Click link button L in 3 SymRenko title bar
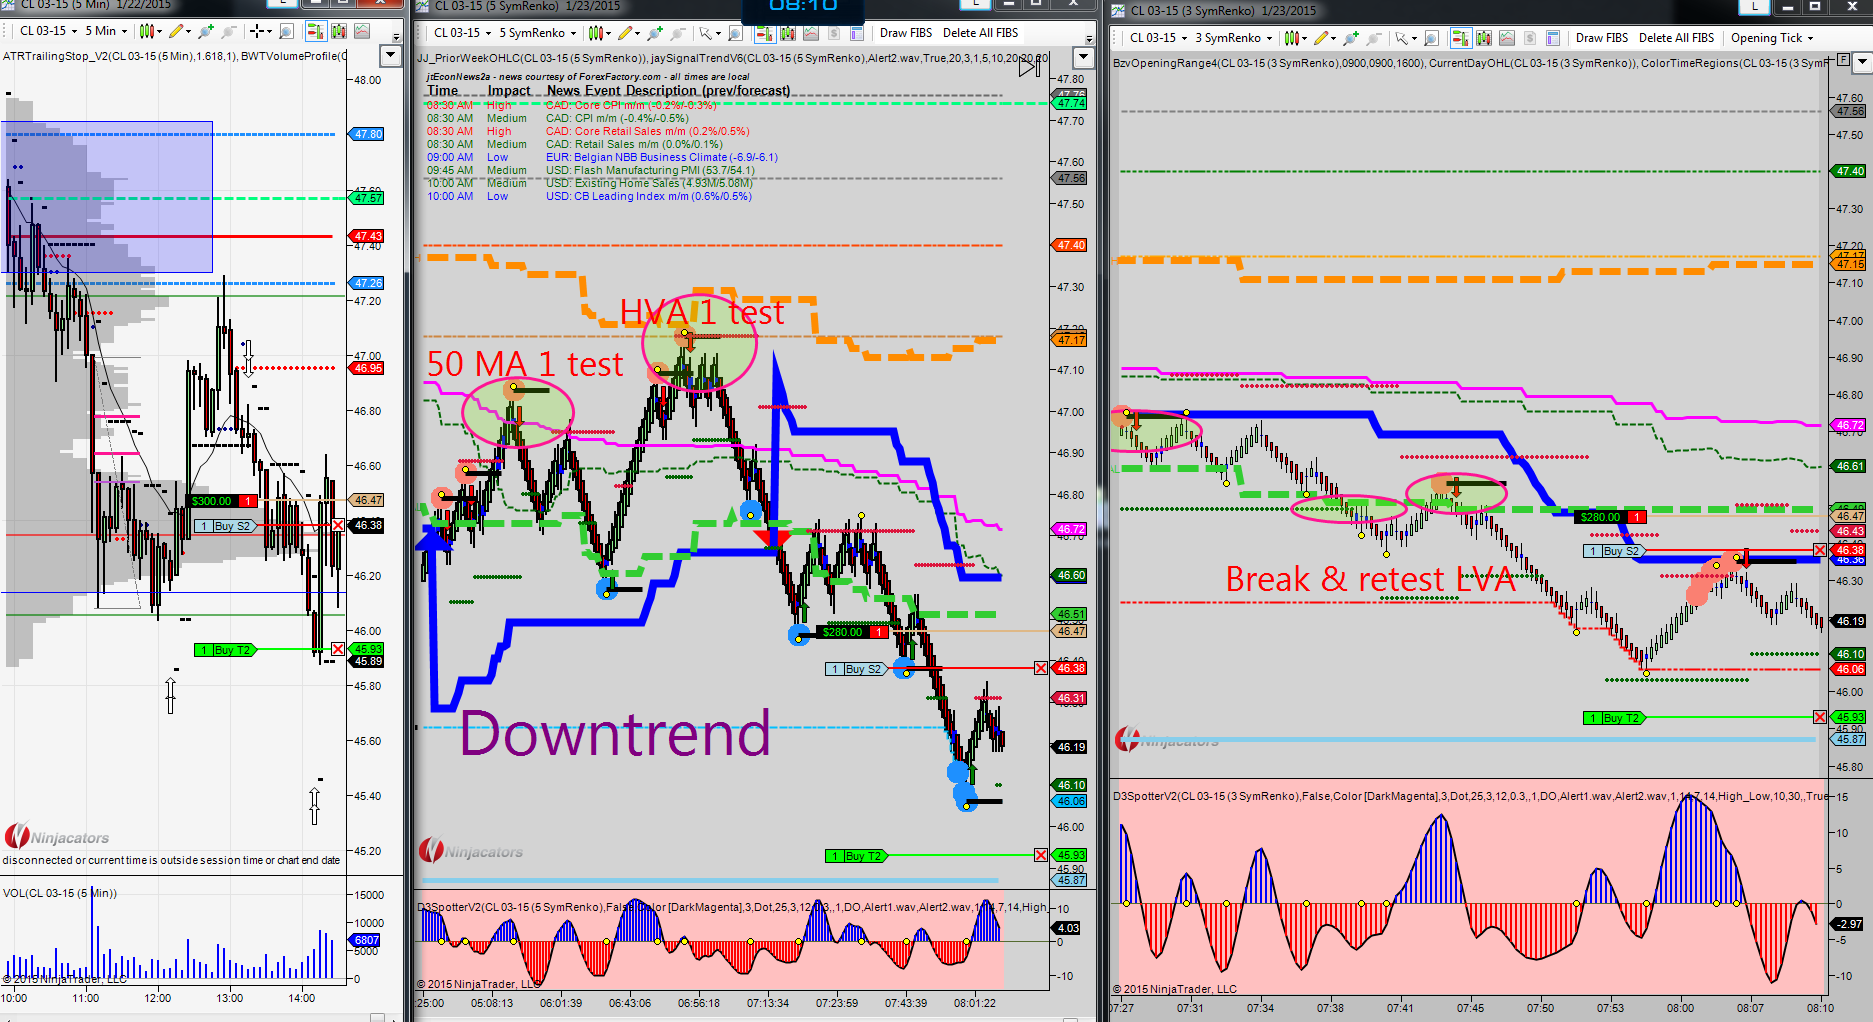The width and height of the screenshot is (1873, 1022). pos(1754,7)
